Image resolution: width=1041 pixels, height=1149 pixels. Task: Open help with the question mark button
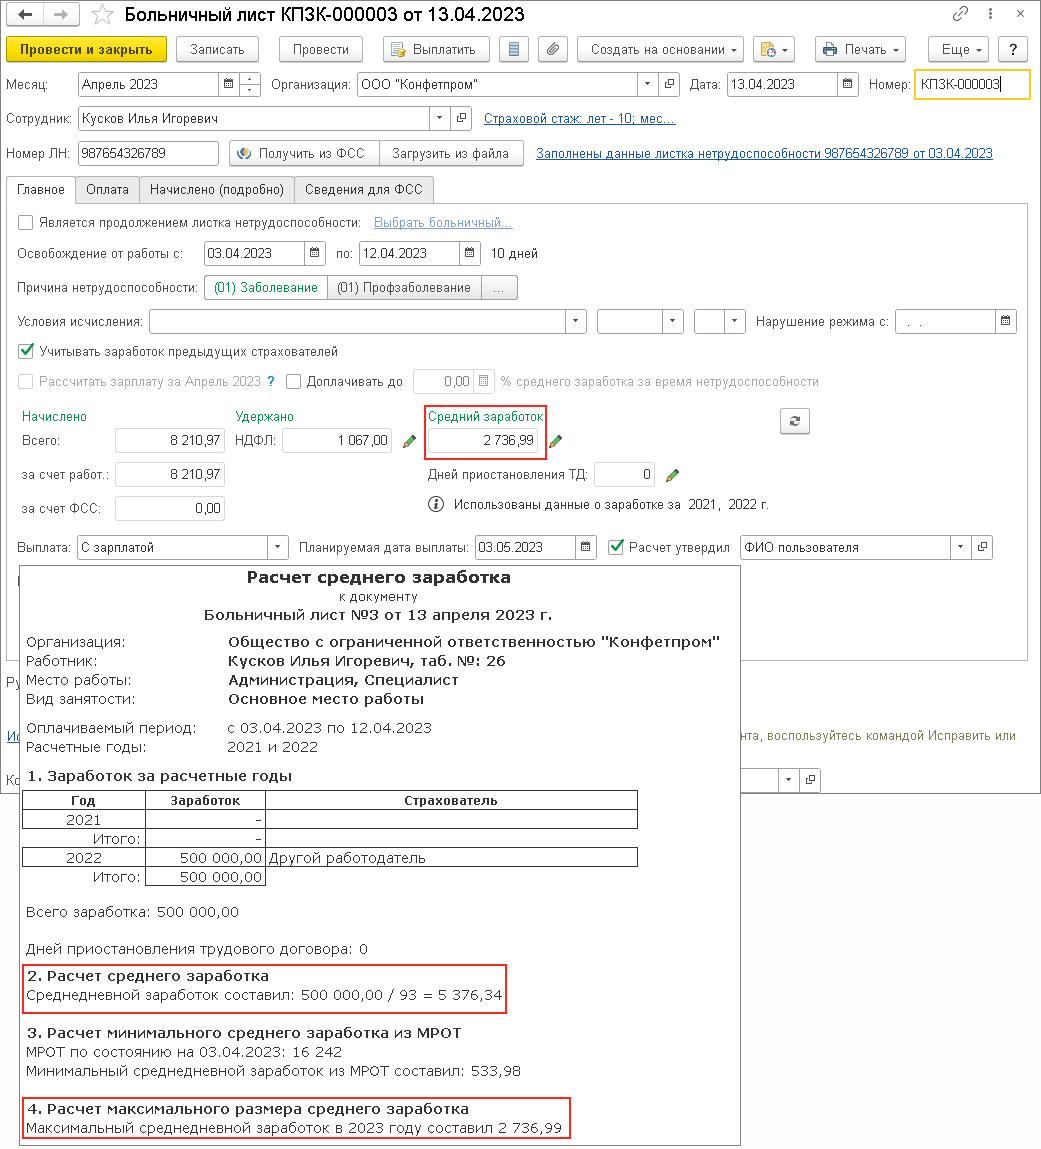(x=1013, y=49)
